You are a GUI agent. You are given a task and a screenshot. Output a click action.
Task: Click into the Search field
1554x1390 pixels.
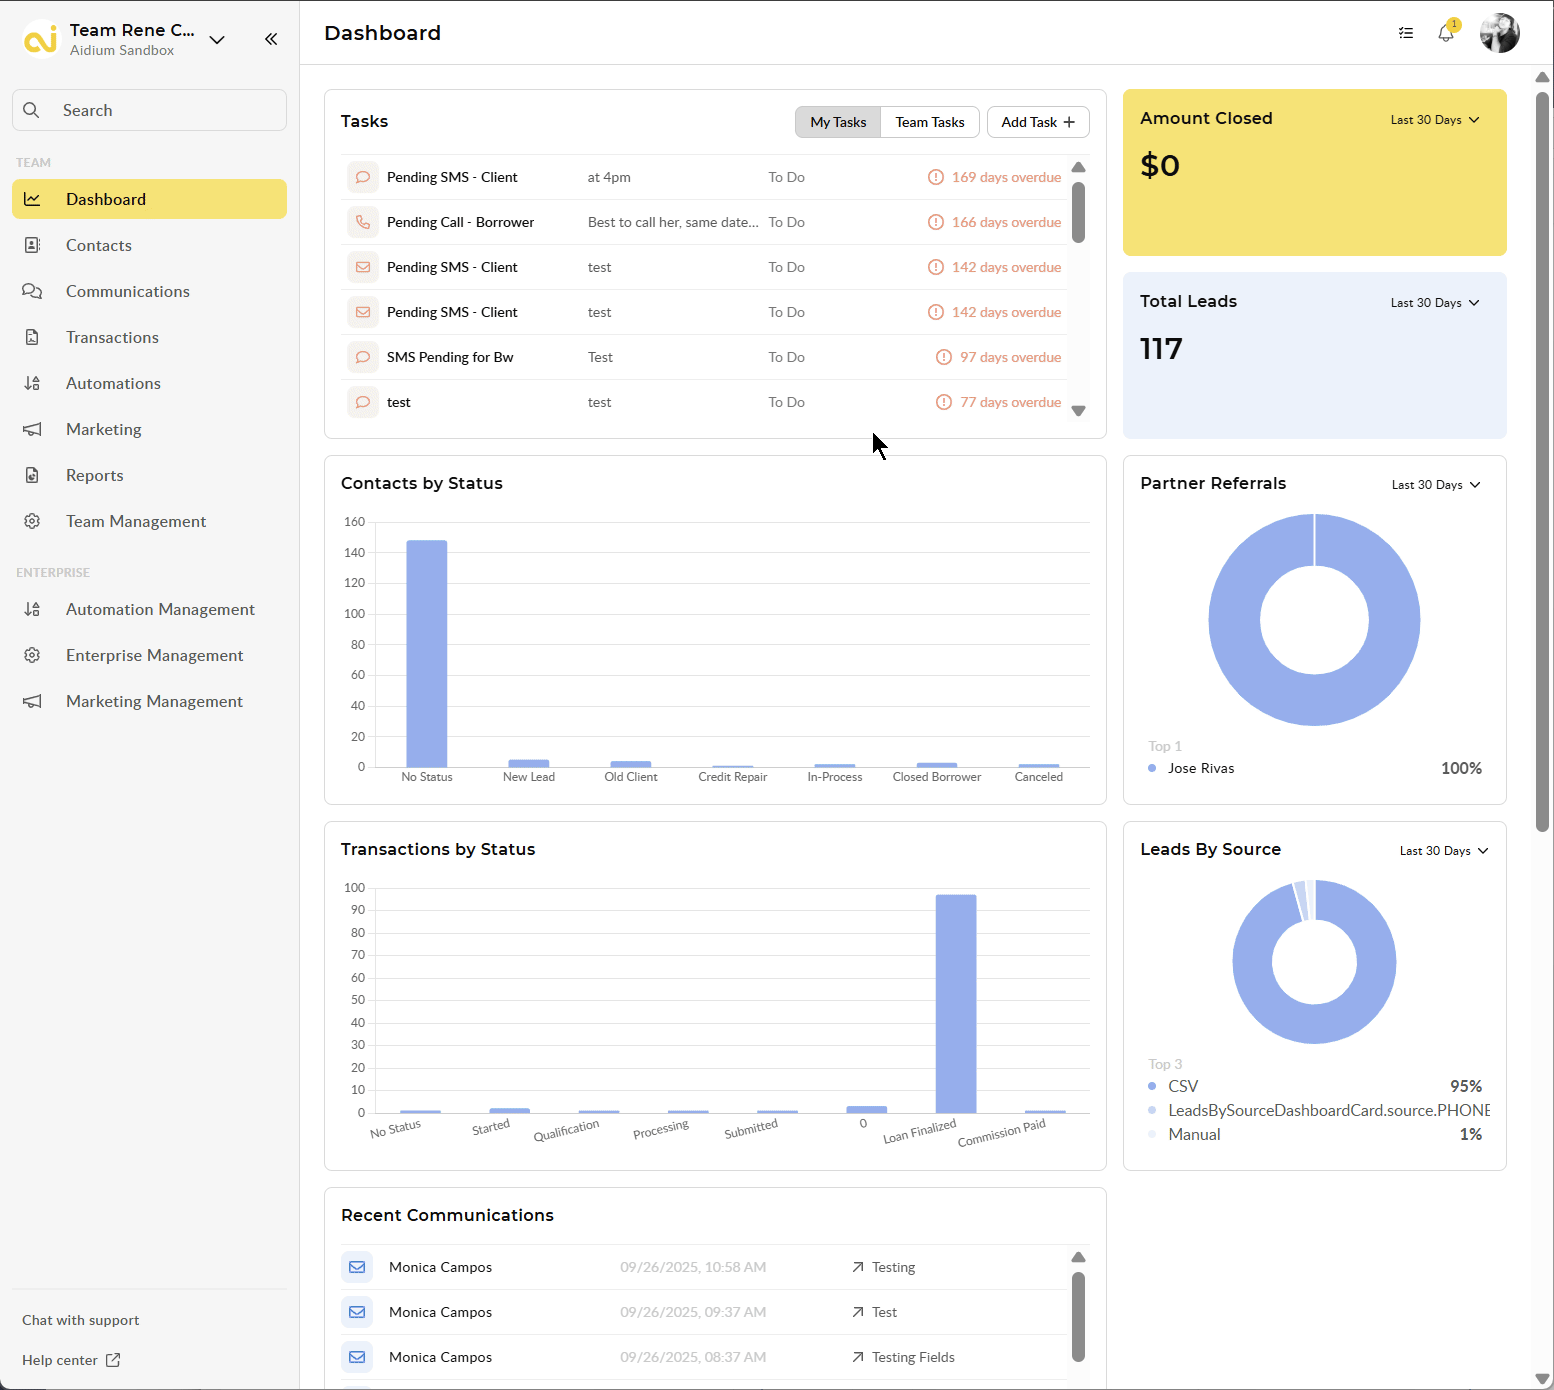(150, 110)
